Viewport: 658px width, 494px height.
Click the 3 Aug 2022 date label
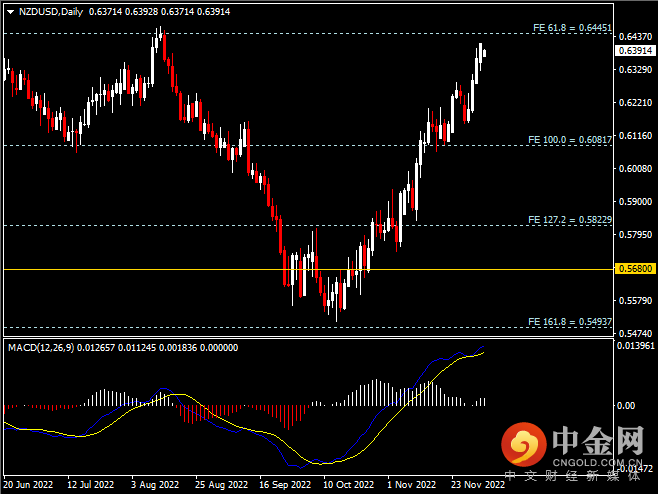tap(153, 485)
